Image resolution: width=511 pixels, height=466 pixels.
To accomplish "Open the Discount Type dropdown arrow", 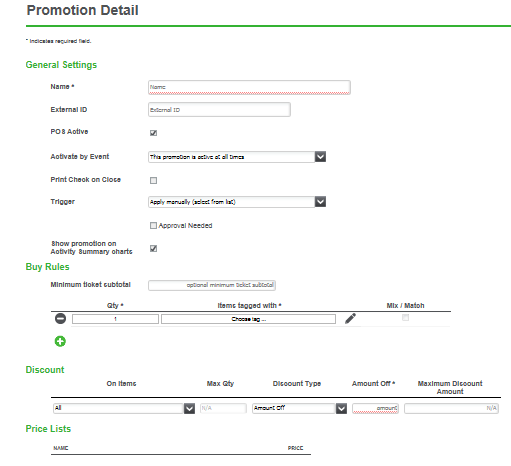I will [x=341, y=408].
